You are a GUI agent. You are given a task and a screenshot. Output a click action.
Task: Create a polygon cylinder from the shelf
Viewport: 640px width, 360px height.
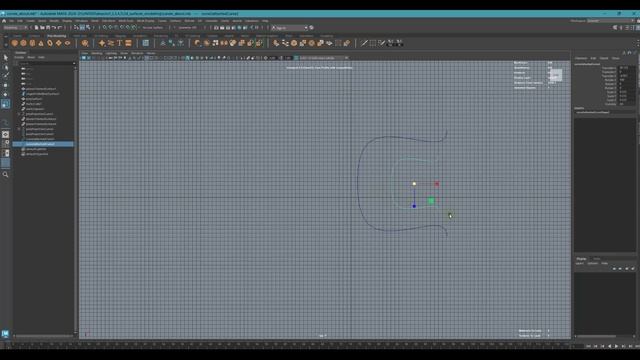[32, 43]
